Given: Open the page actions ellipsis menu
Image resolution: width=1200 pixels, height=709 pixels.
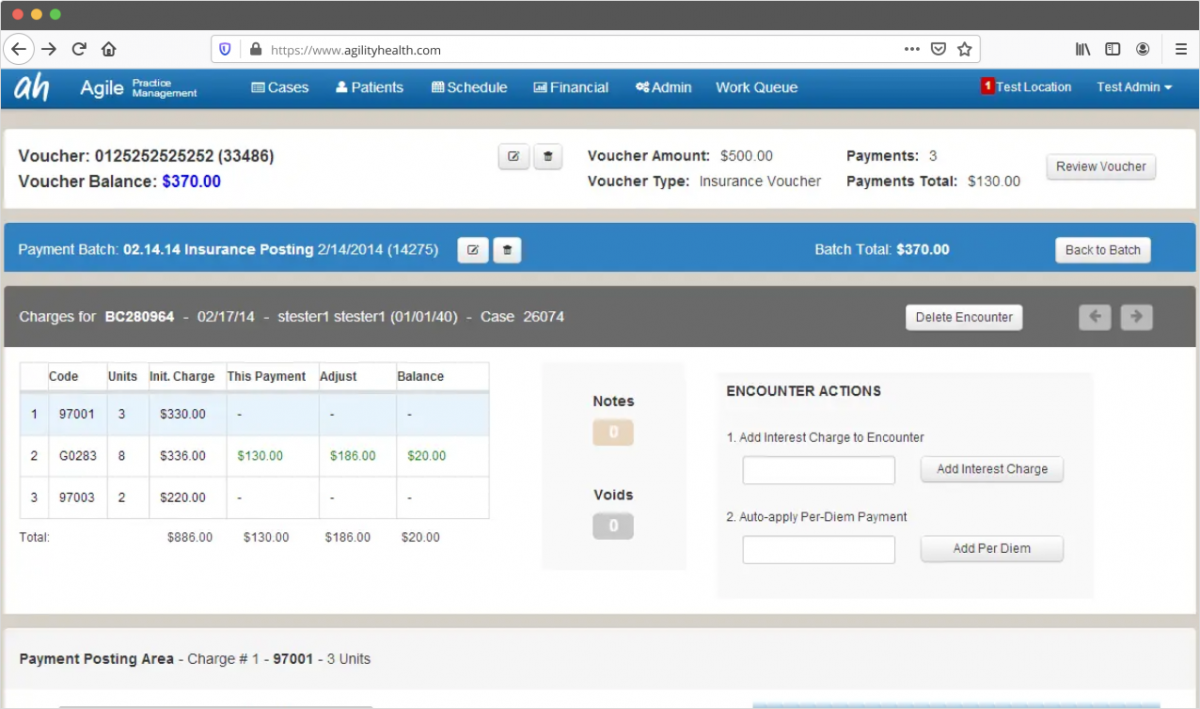Looking at the screenshot, I should pos(912,48).
